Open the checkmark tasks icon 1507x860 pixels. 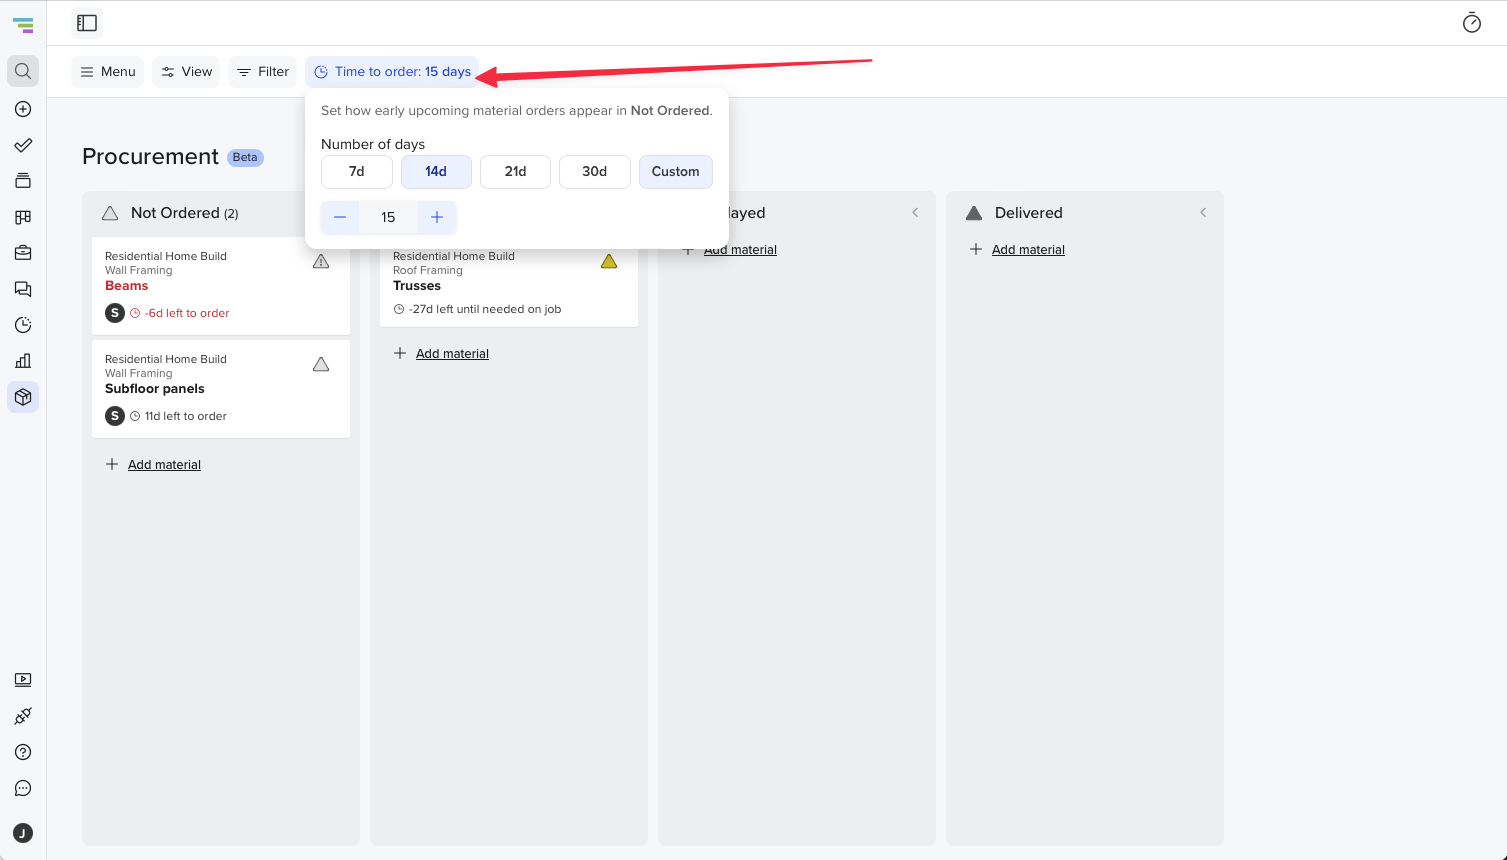[23, 145]
